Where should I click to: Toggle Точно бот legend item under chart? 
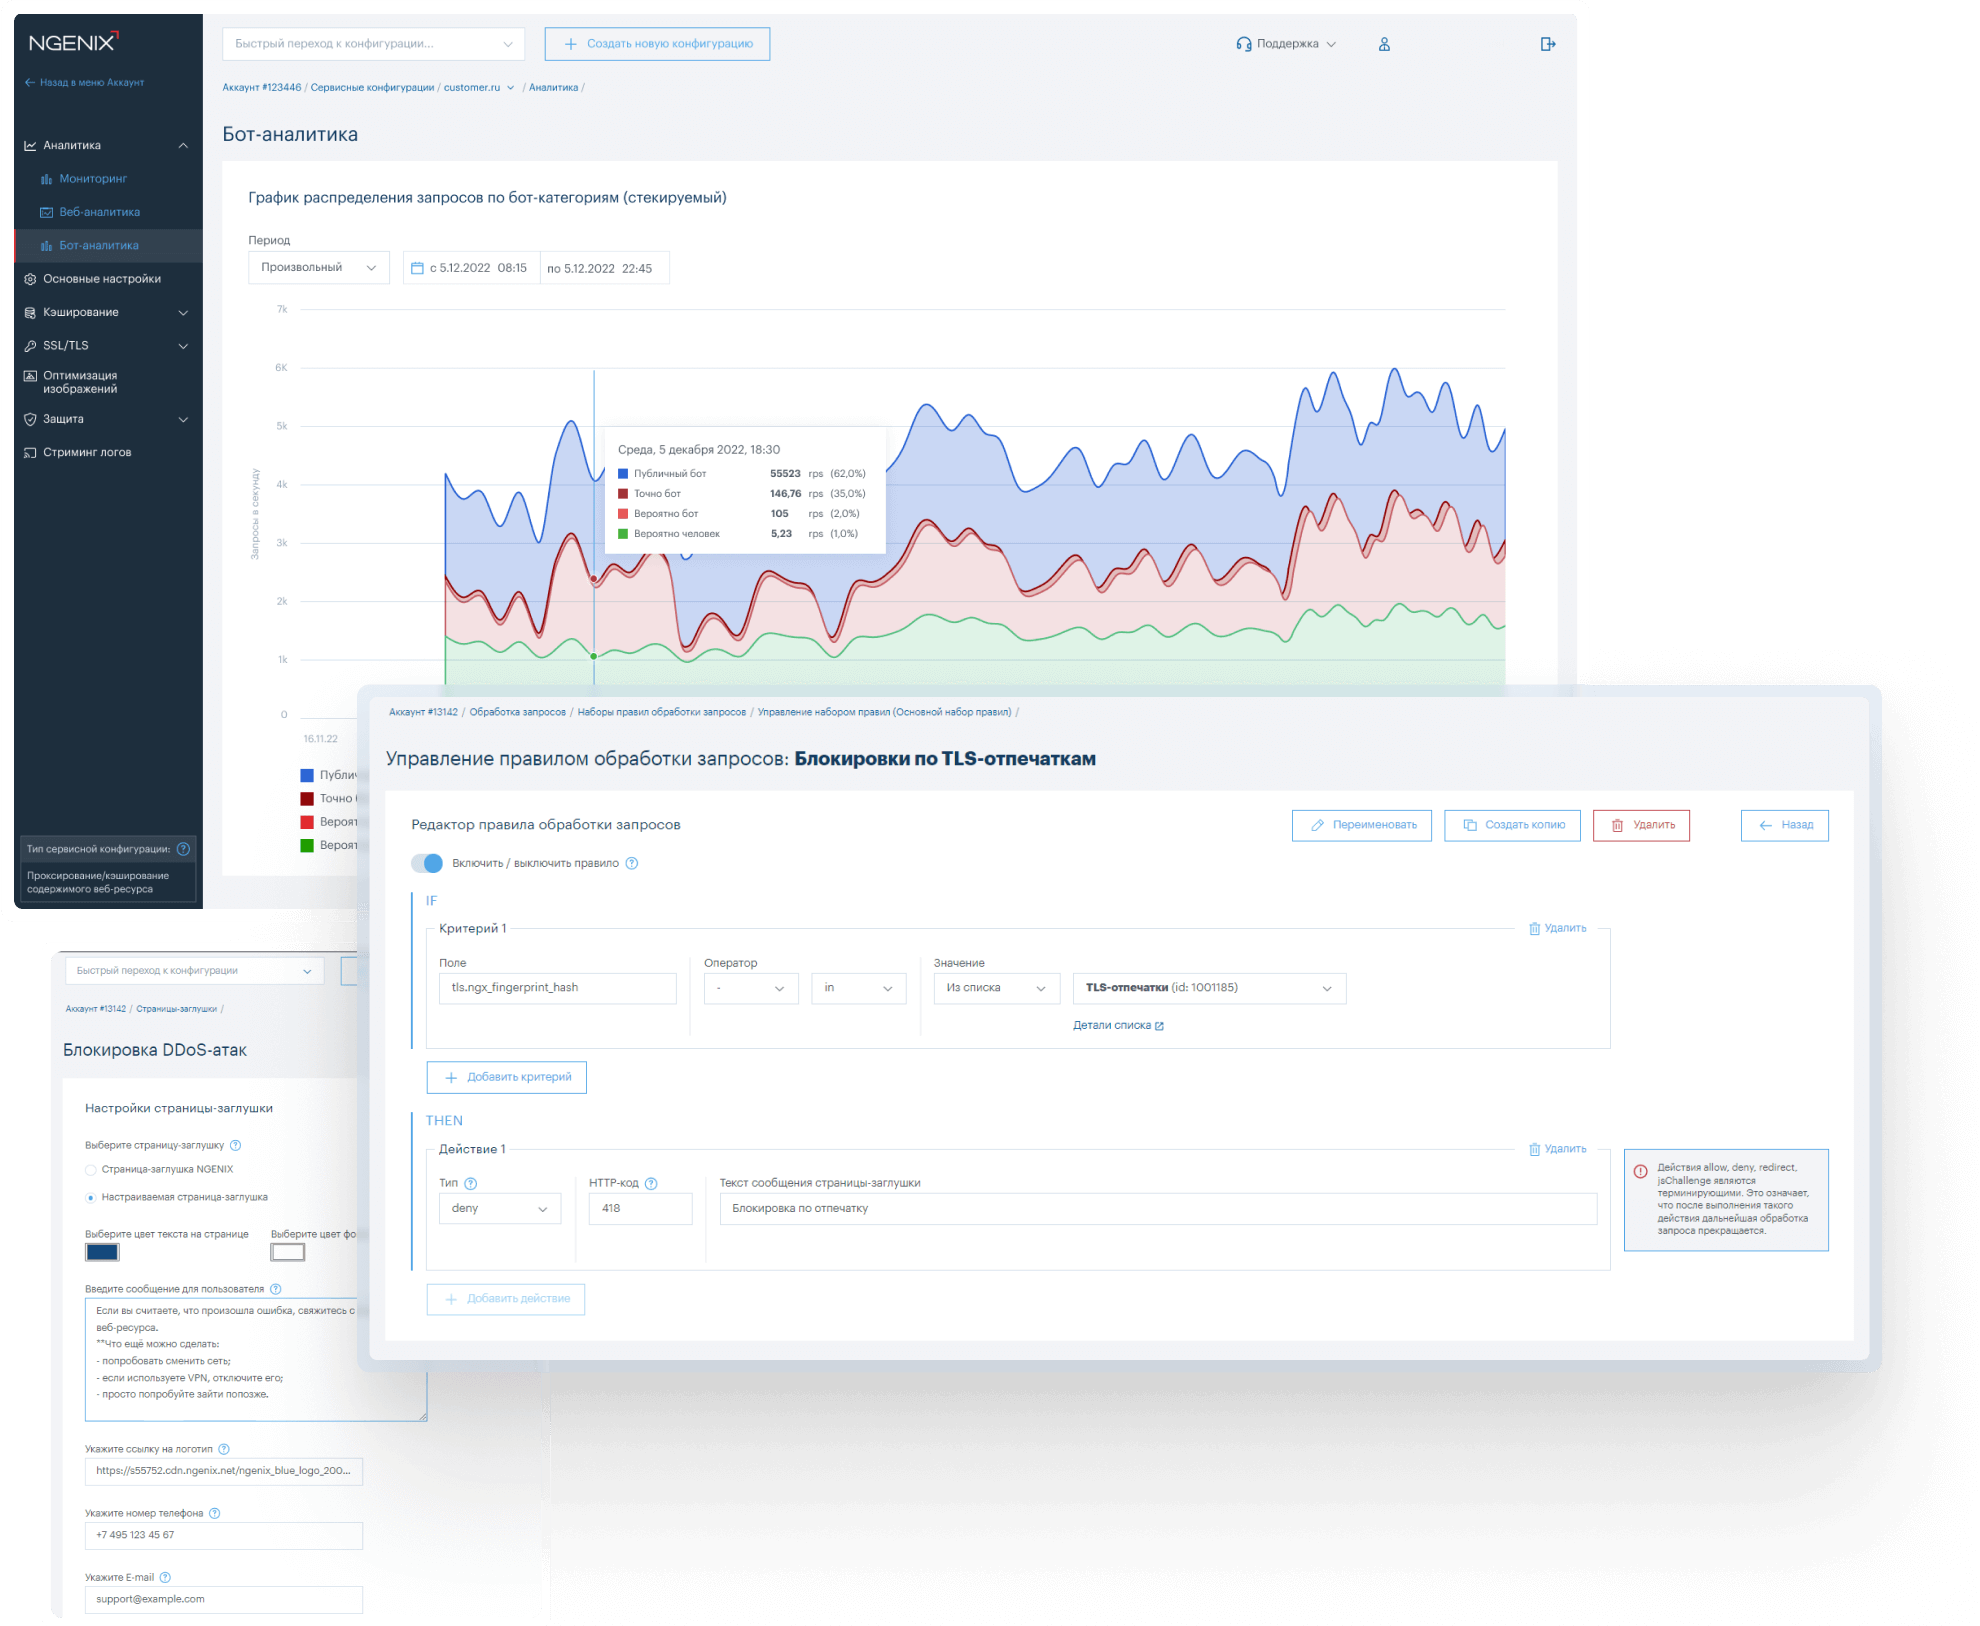[x=329, y=799]
